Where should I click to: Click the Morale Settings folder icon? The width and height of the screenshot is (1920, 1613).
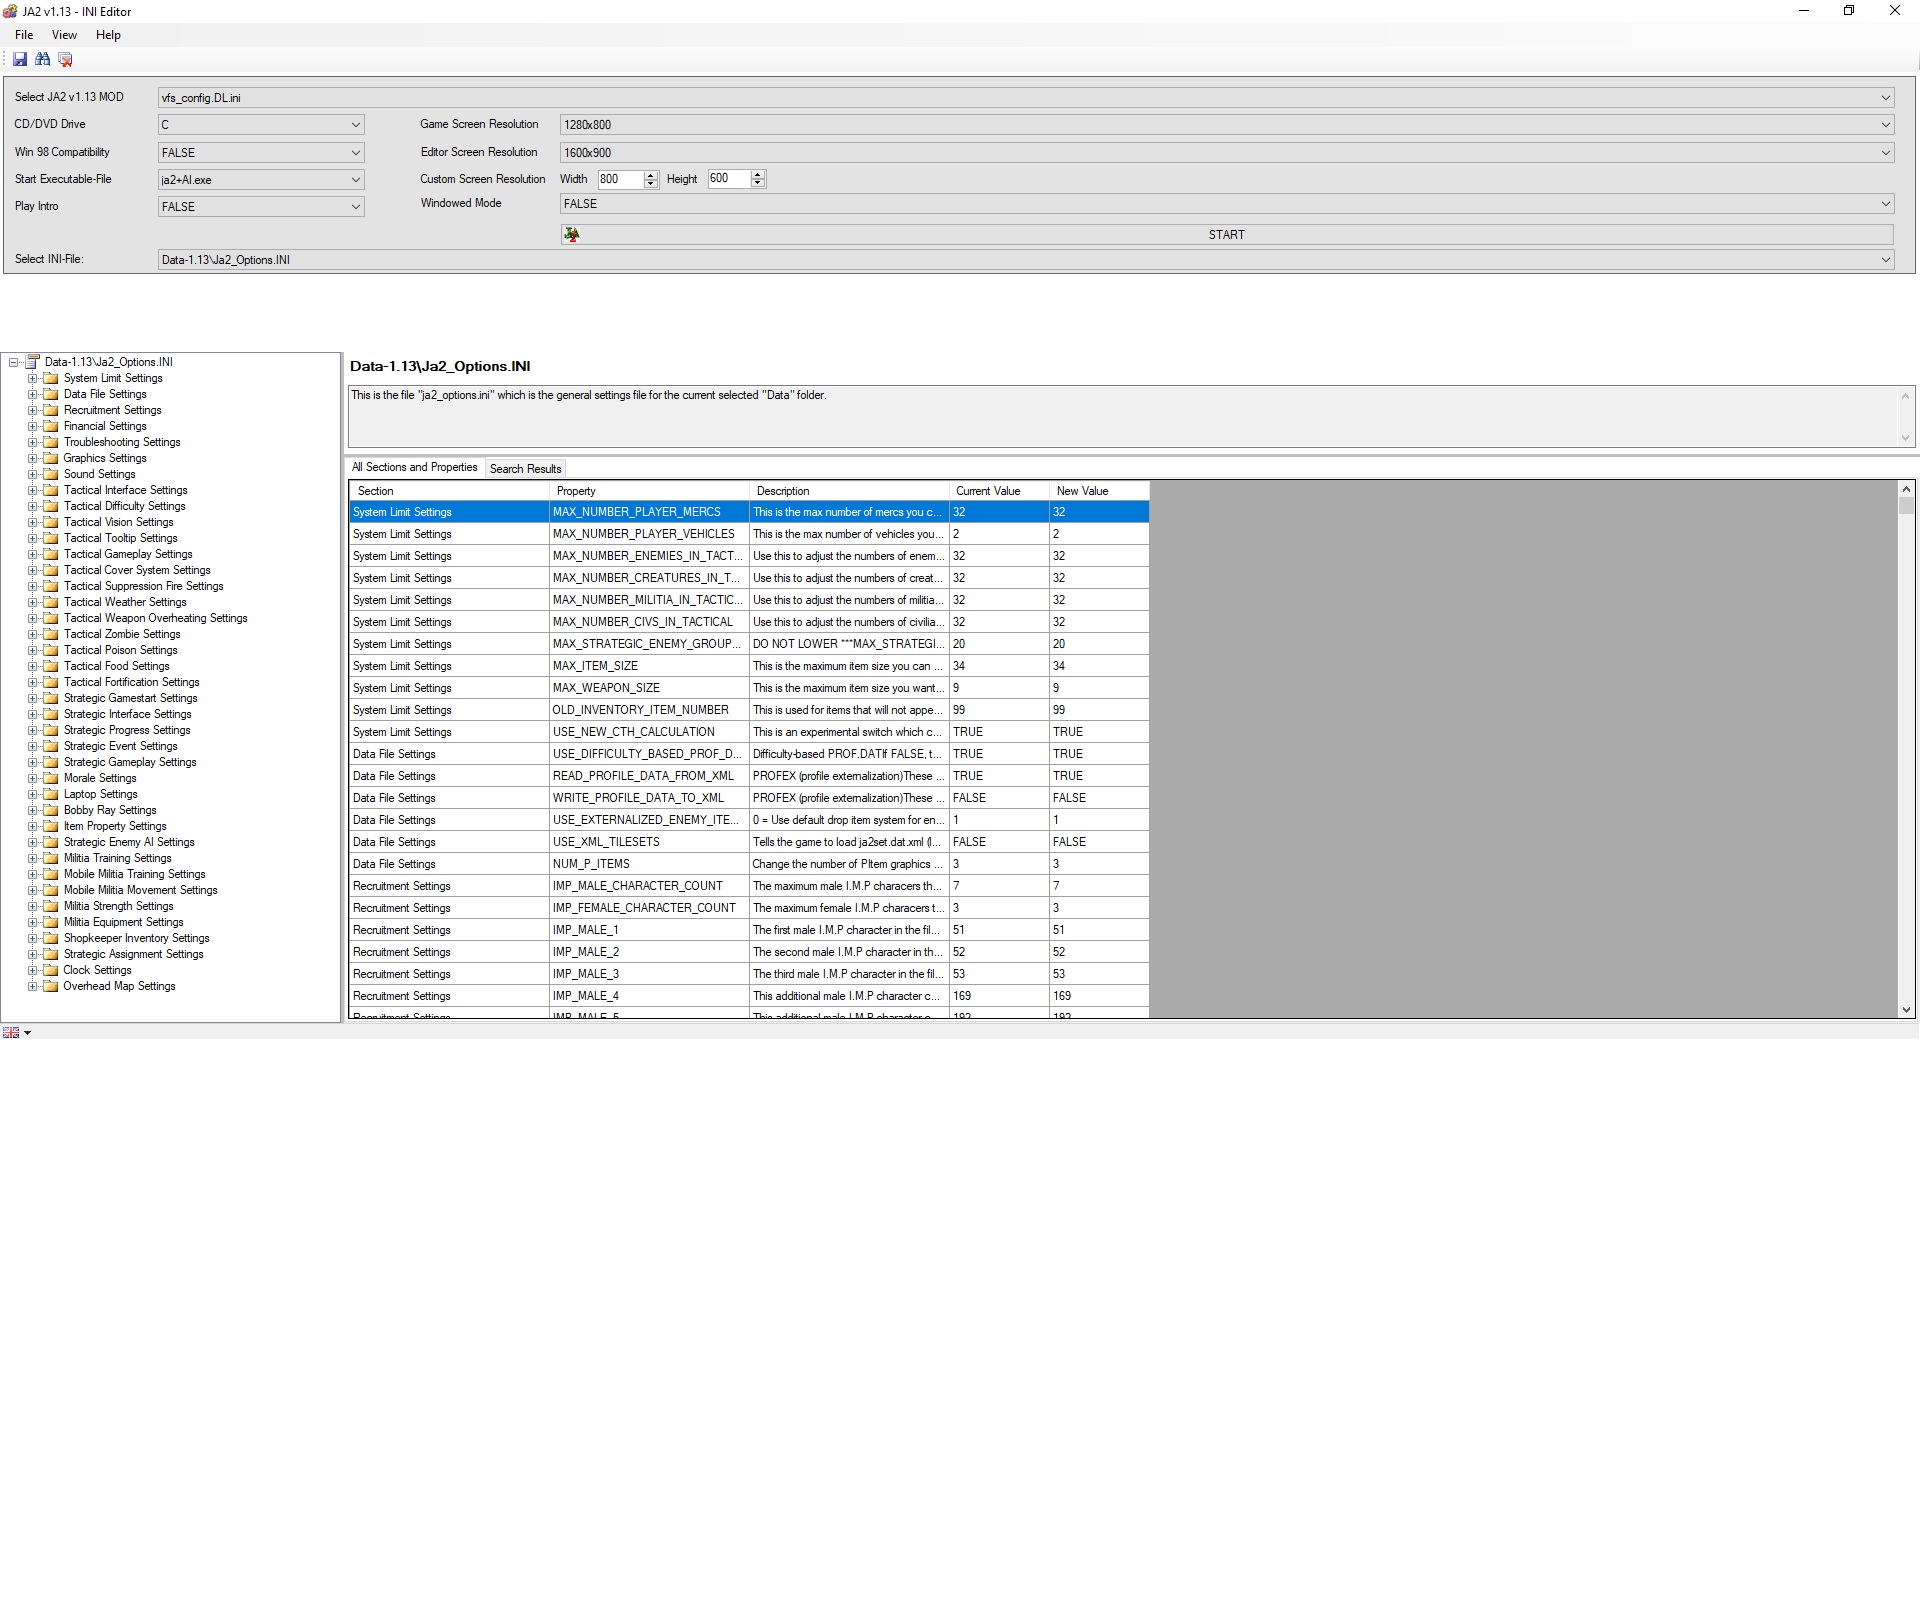(51, 778)
